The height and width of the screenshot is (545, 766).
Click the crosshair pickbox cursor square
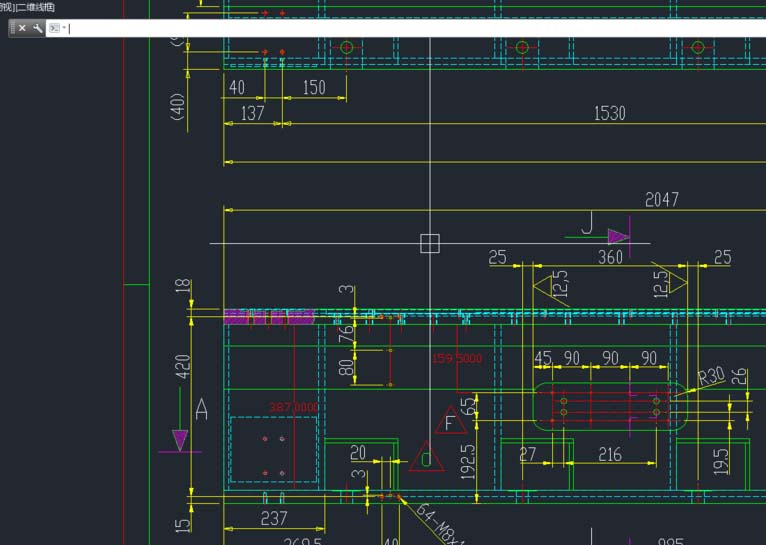pyautogui.click(x=430, y=243)
